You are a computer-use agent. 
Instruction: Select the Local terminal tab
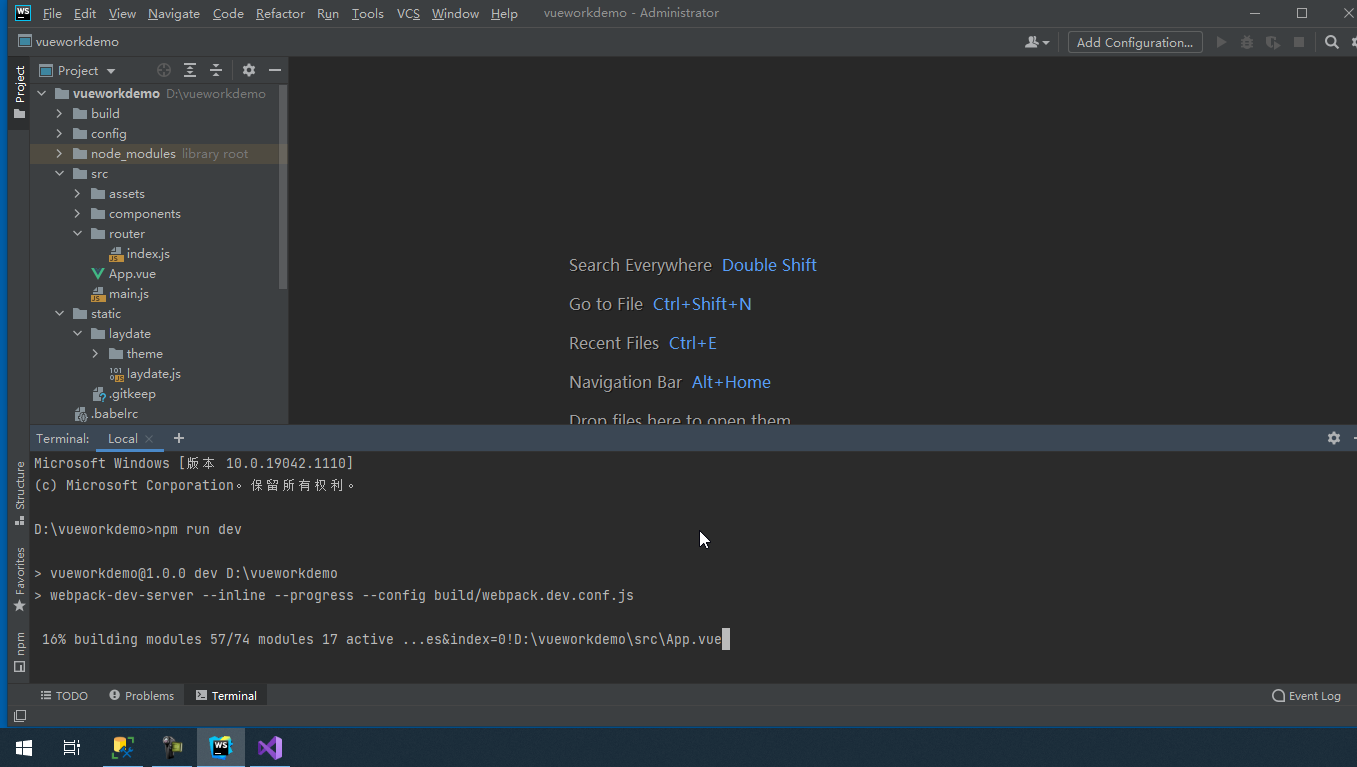coord(123,438)
